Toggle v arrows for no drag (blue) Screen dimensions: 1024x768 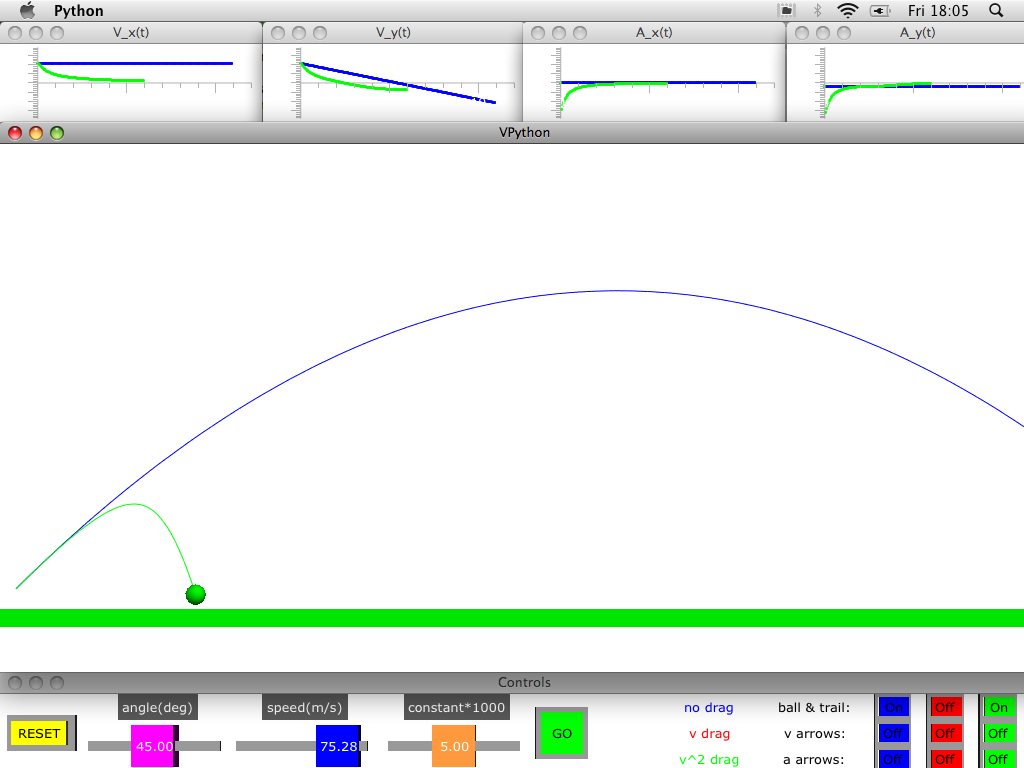[x=893, y=733]
